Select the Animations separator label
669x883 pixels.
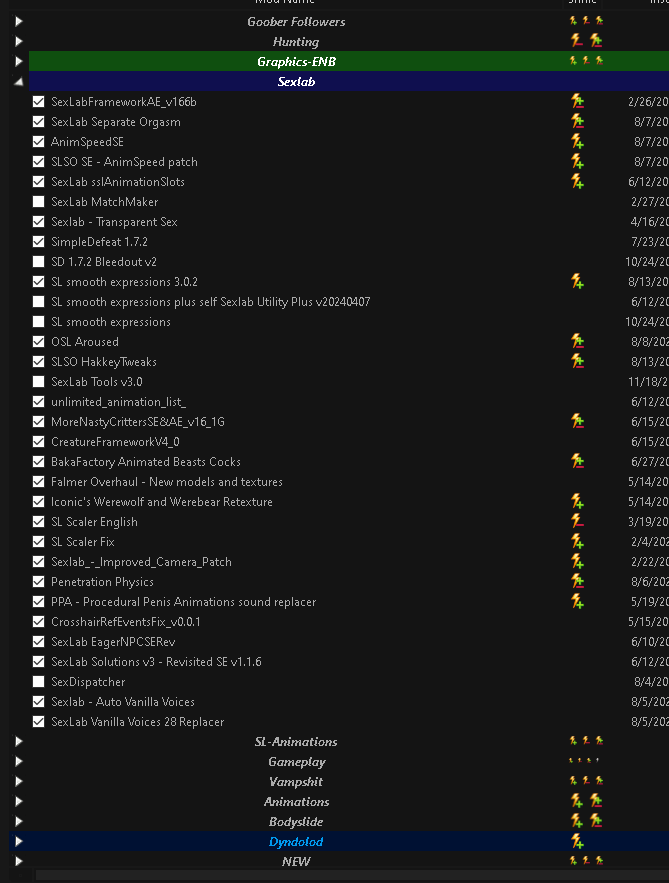click(x=297, y=801)
